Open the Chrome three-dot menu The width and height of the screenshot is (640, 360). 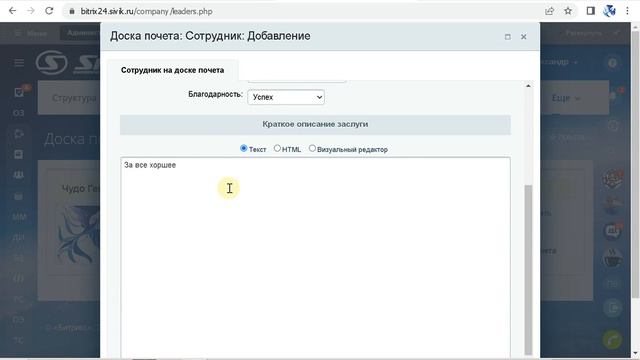coord(627,11)
